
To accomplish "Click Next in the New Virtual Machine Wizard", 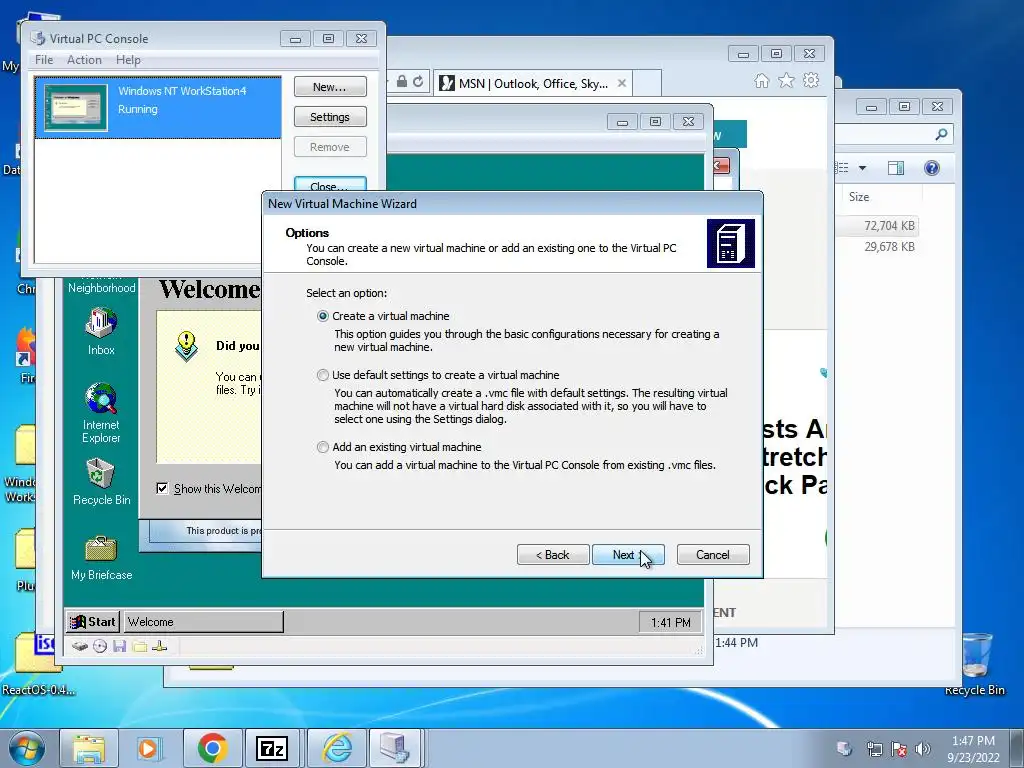I will tap(628, 554).
